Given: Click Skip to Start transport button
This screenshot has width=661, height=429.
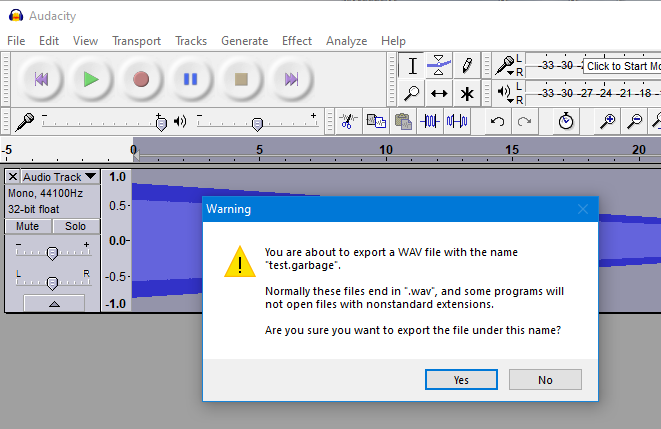Looking at the screenshot, I should (x=41, y=79).
